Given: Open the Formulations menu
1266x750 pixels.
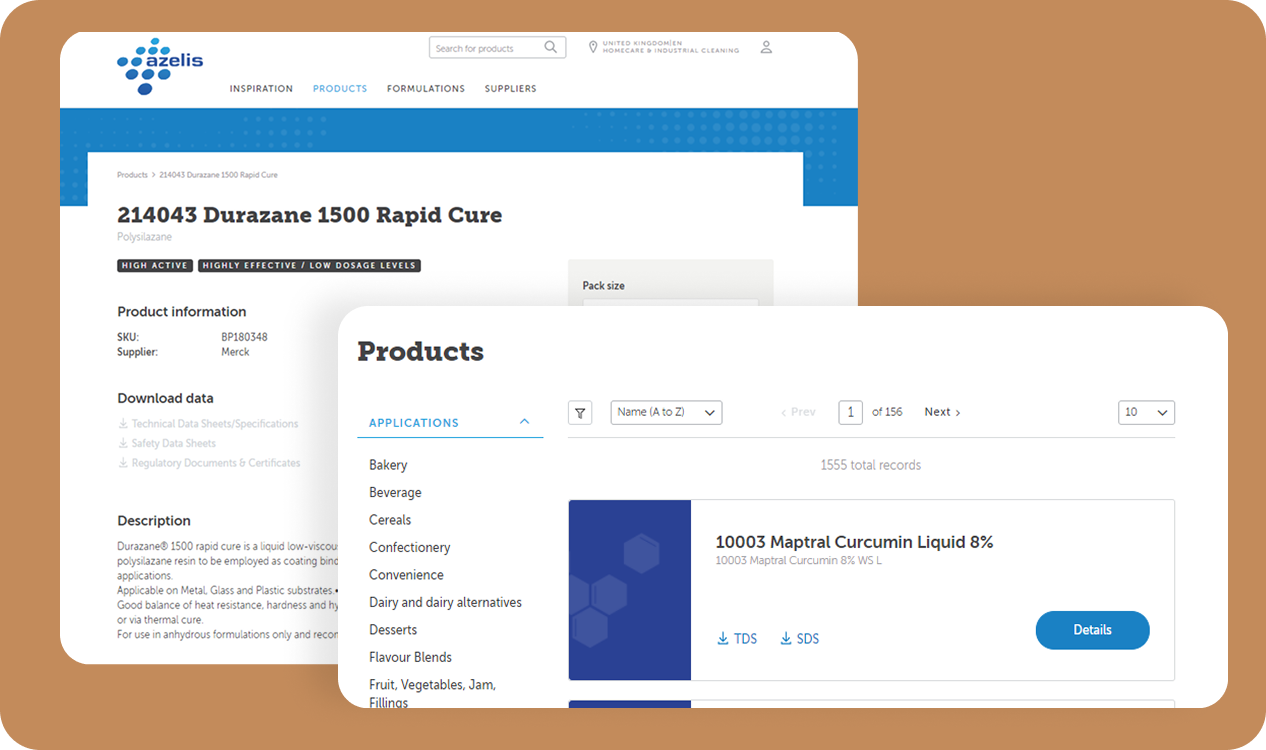Looking at the screenshot, I should (426, 89).
